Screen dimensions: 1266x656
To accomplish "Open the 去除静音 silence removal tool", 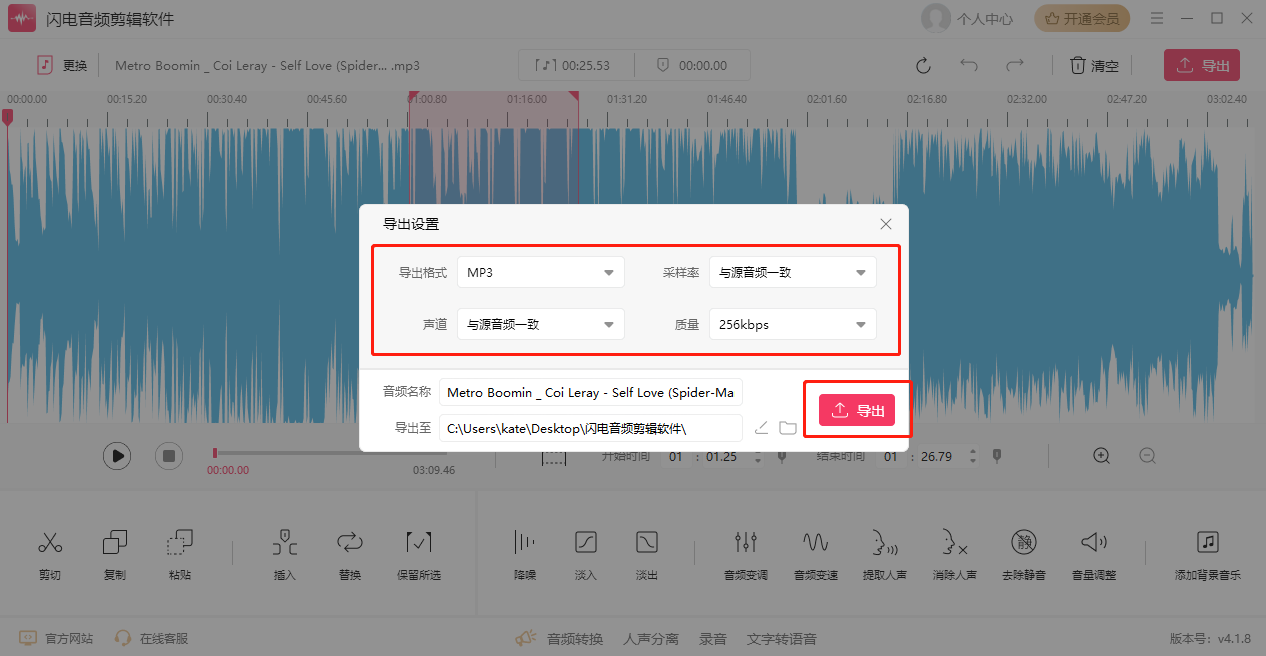I will pyautogui.click(x=1023, y=555).
